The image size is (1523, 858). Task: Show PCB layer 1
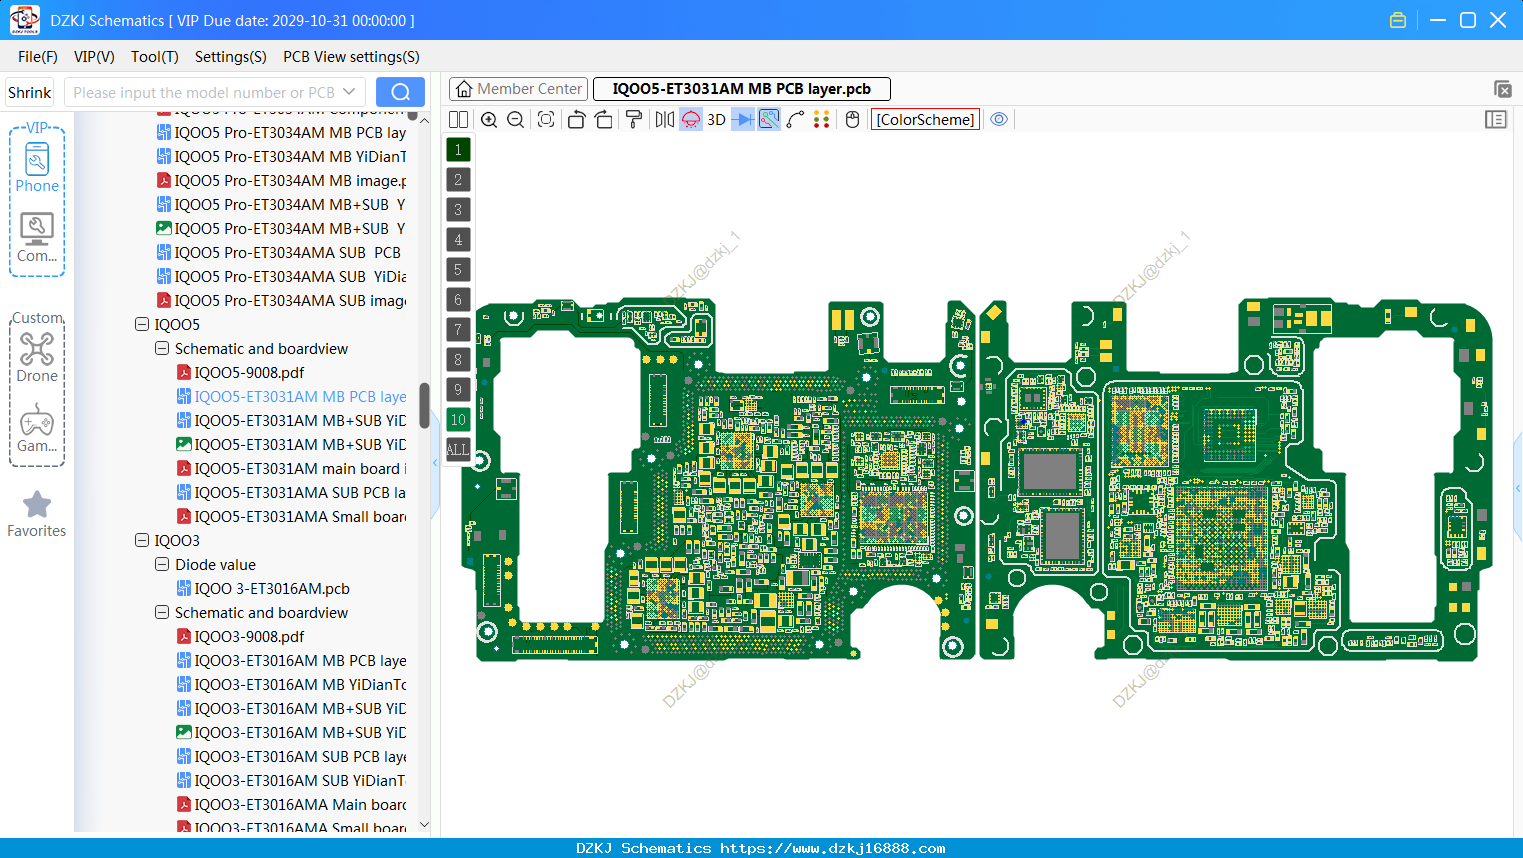tap(458, 150)
